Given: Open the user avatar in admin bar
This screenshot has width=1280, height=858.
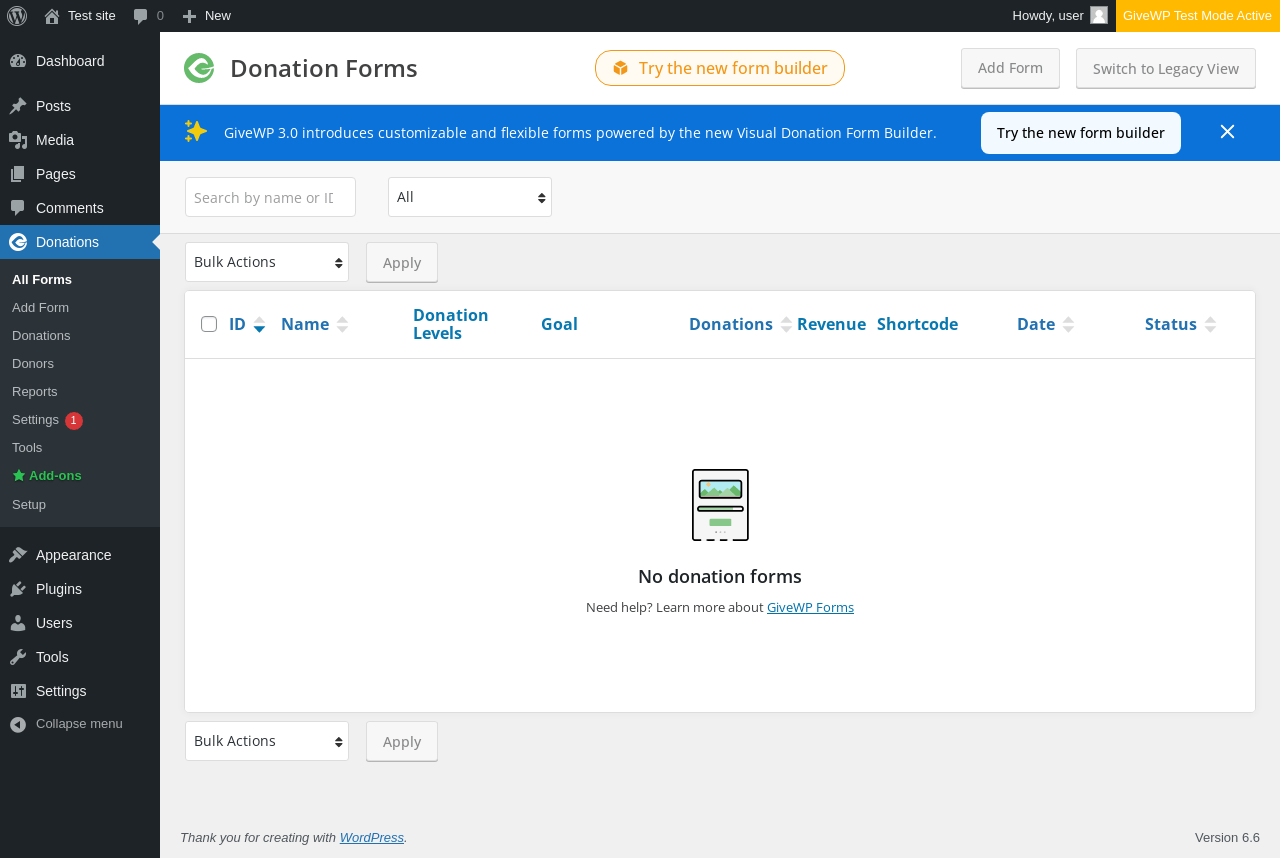Looking at the screenshot, I should 1099,16.
